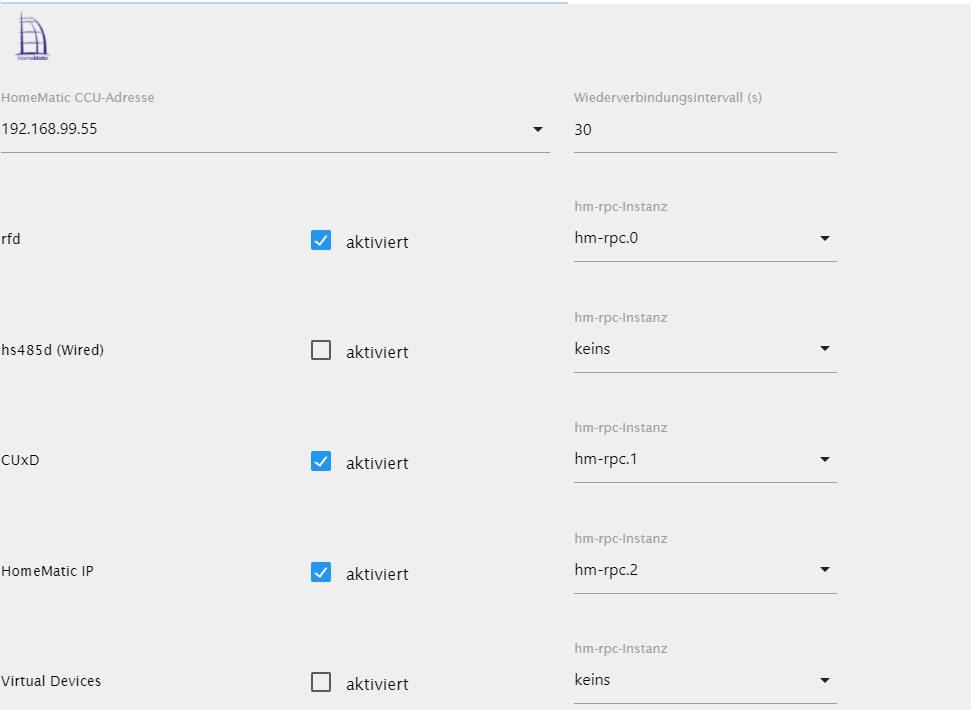The height and width of the screenshot is (710, 971).
Task: Click the aktiviert label beside CUxD
Action: click(377, 463)
